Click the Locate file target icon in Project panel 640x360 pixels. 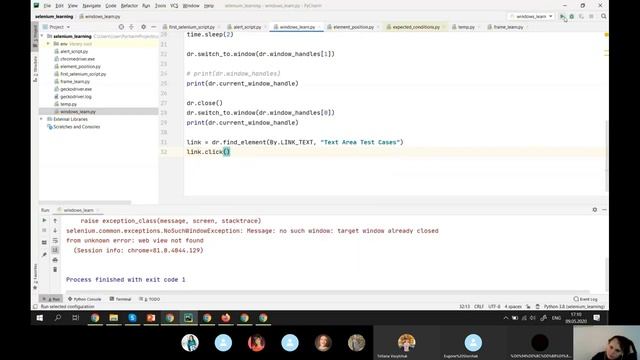(x=121, y=27)
